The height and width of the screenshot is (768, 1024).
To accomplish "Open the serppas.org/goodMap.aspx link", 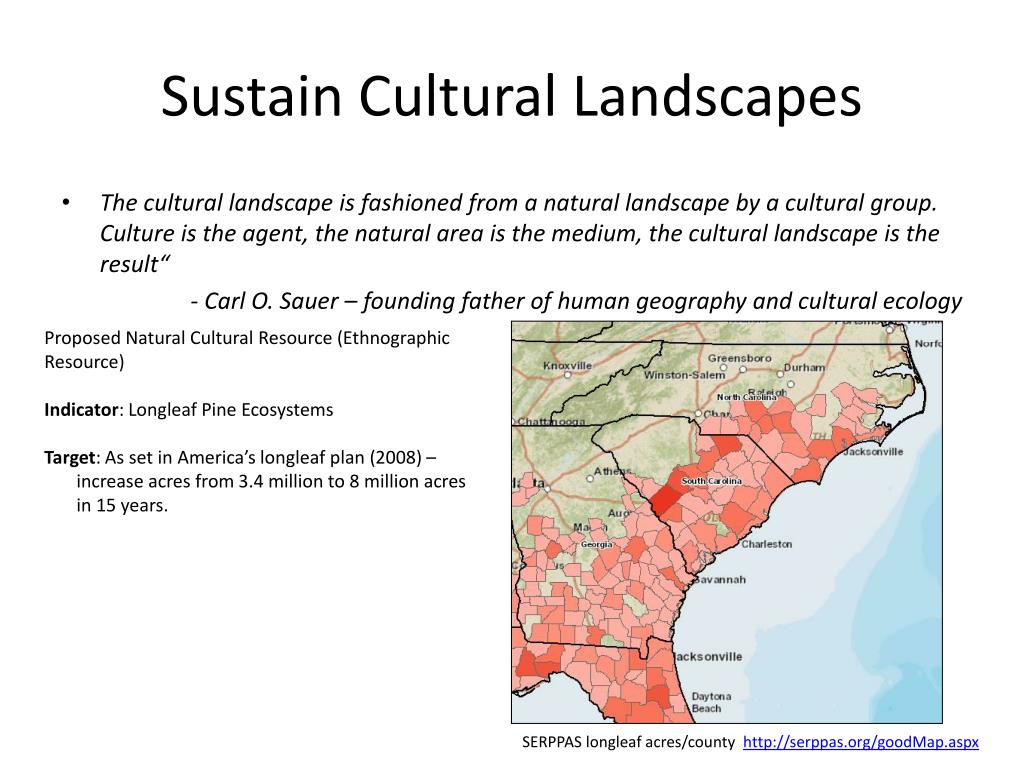I will pos(861,742).
